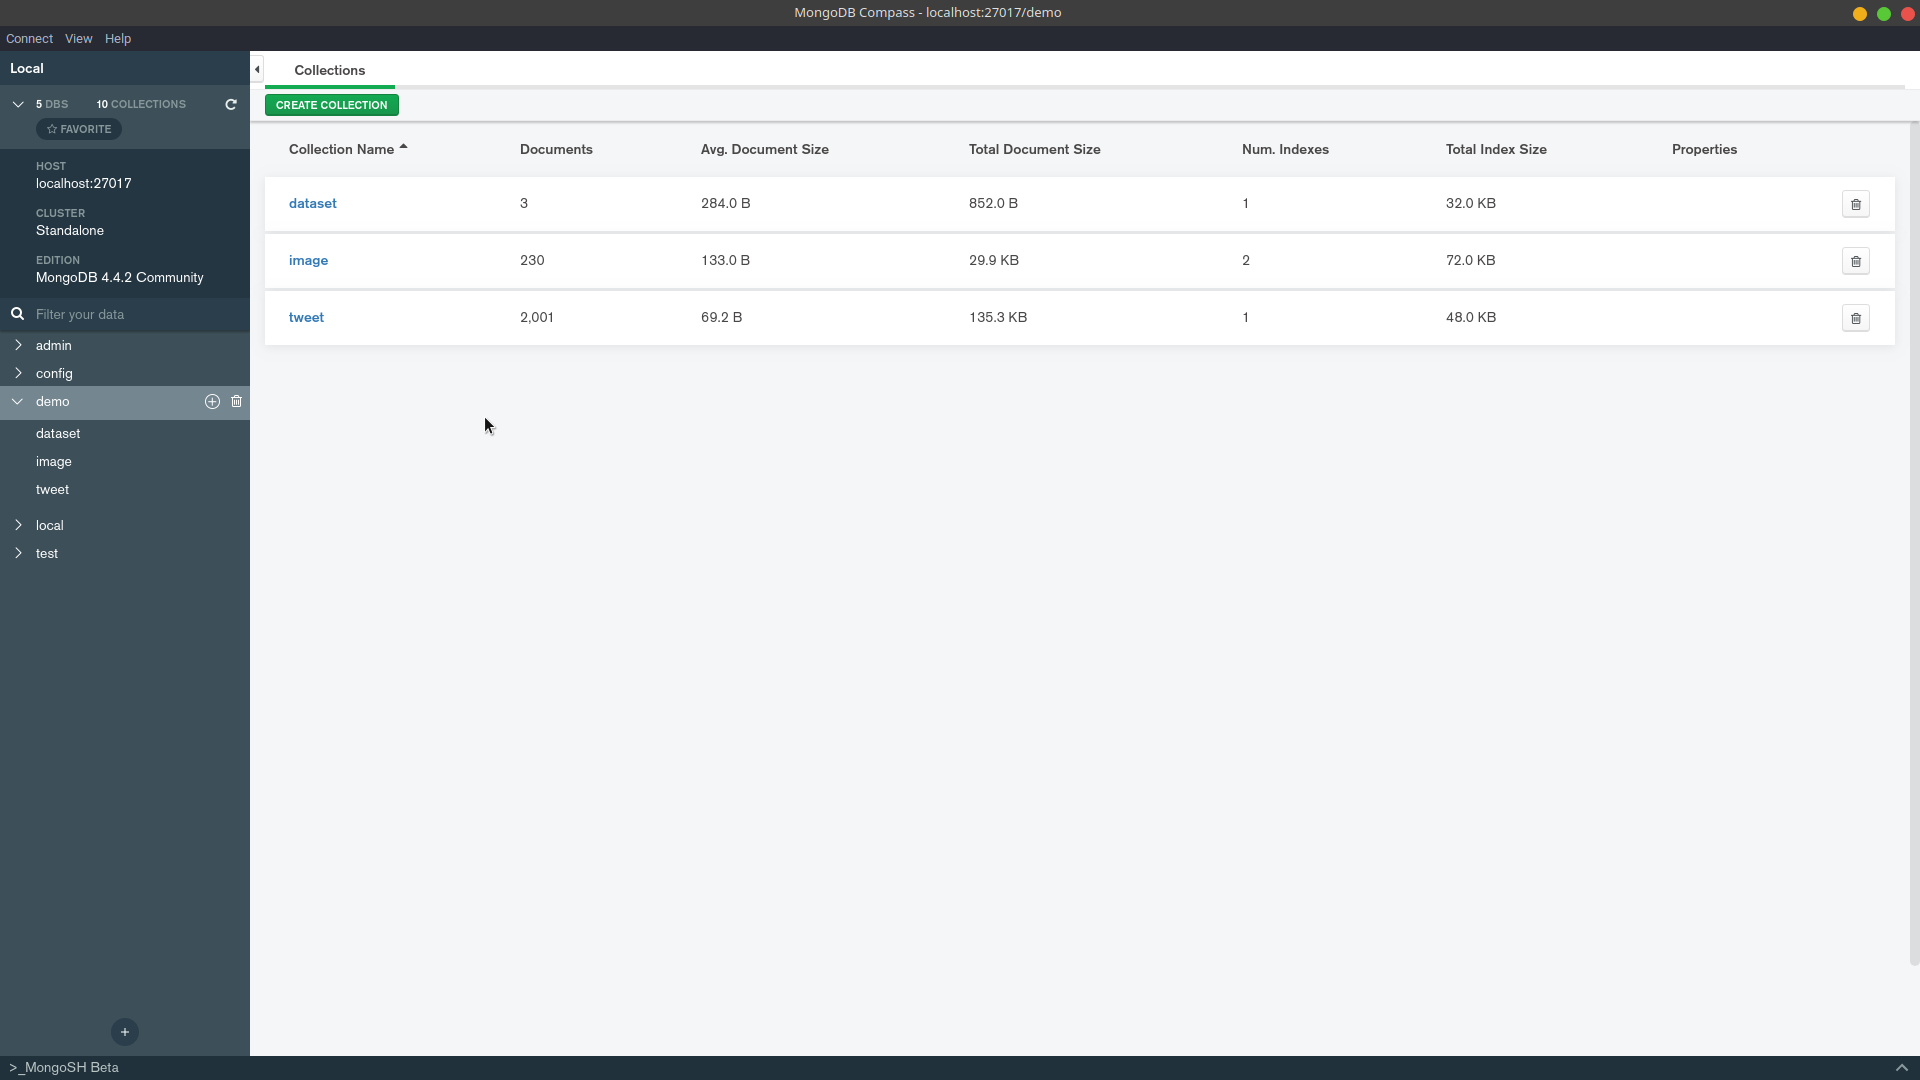Click the create database plus button
Image resolution: width=1920 pixels, height=1080 pixels.
pyautogui.click(x=125, y=1032)
